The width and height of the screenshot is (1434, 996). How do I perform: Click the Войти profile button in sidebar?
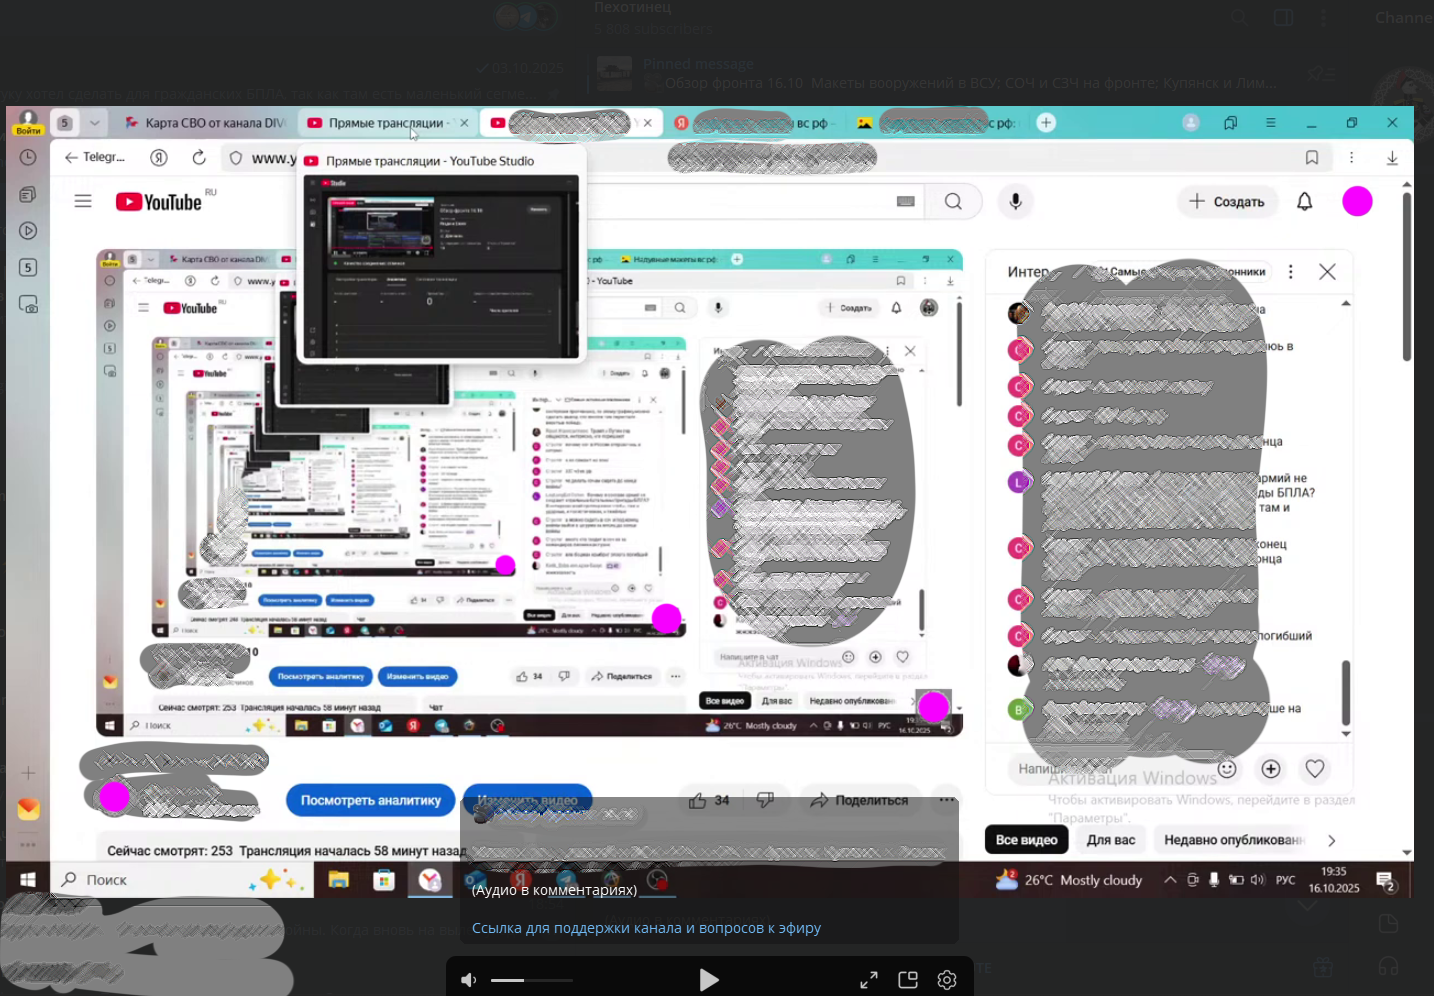(x=28, y=122)
